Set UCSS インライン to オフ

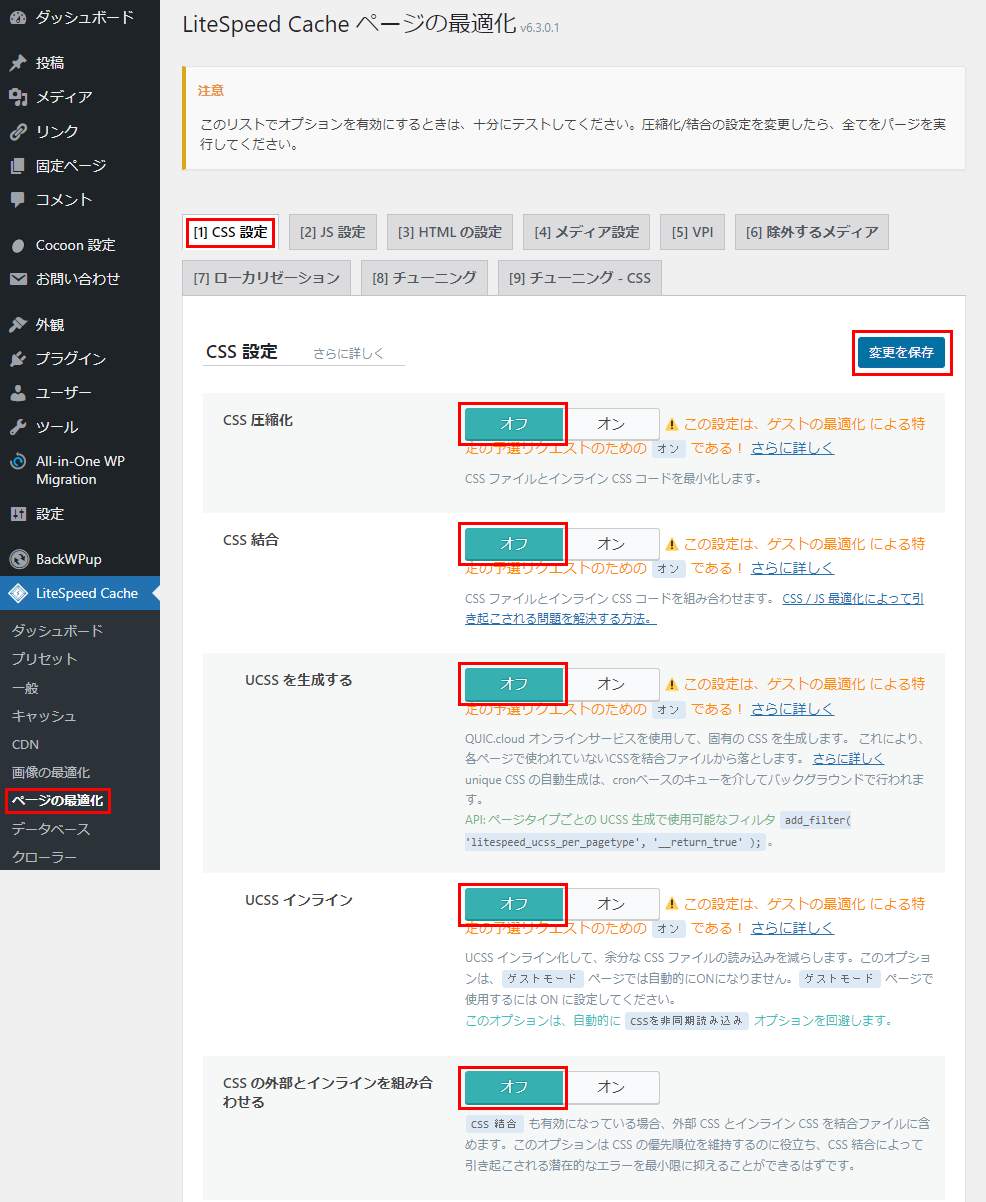click(514, 904)
